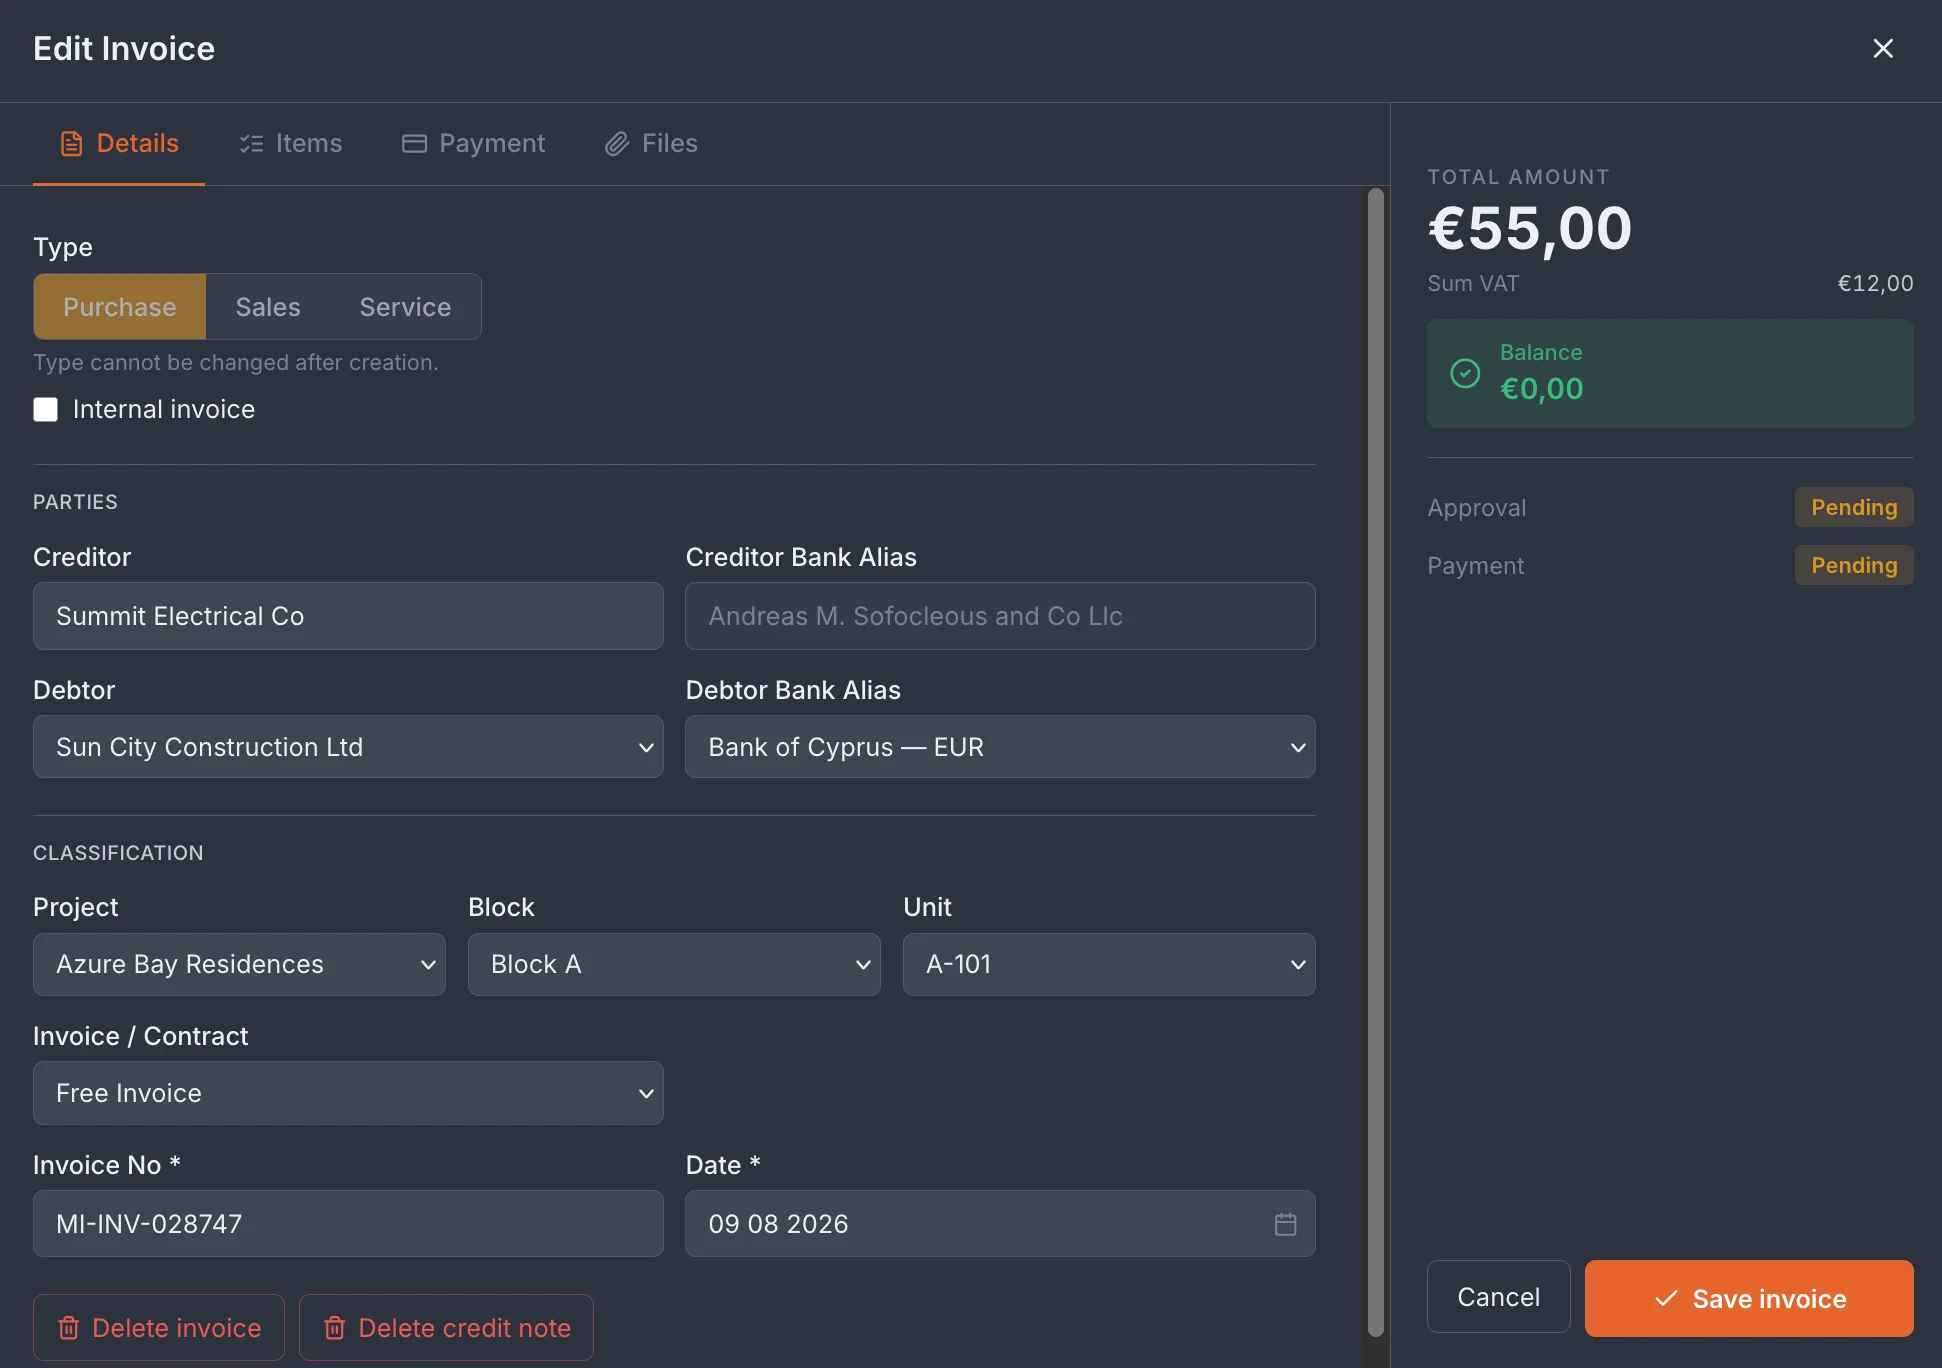This screenshot has width=1942, height=1368.
Task: Click the Cancel button
Action: [x=1498, y=1297]
